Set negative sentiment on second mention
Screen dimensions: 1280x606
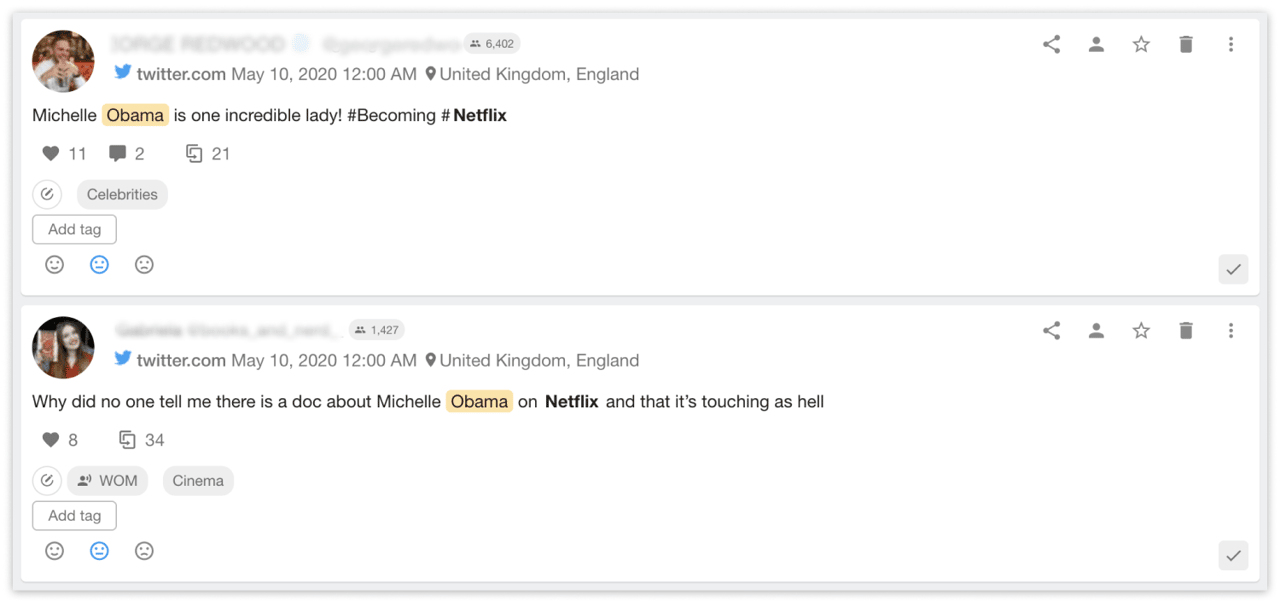coord(144,551)
